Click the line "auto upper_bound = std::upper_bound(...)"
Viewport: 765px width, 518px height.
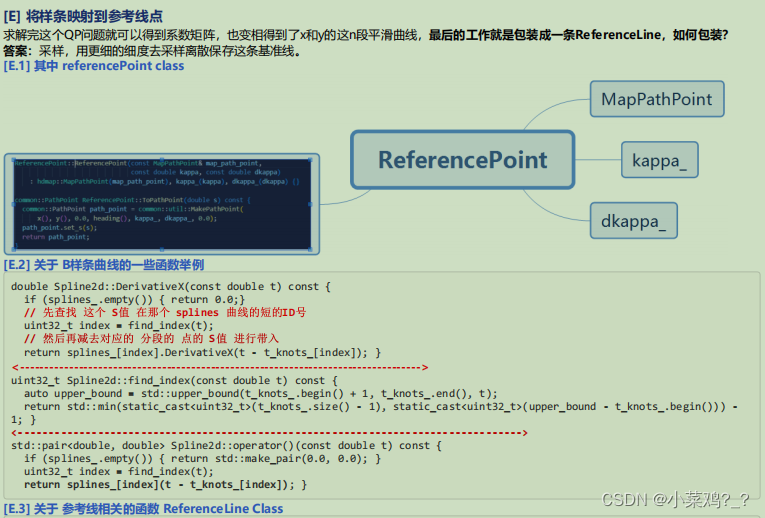coord(261,394)
